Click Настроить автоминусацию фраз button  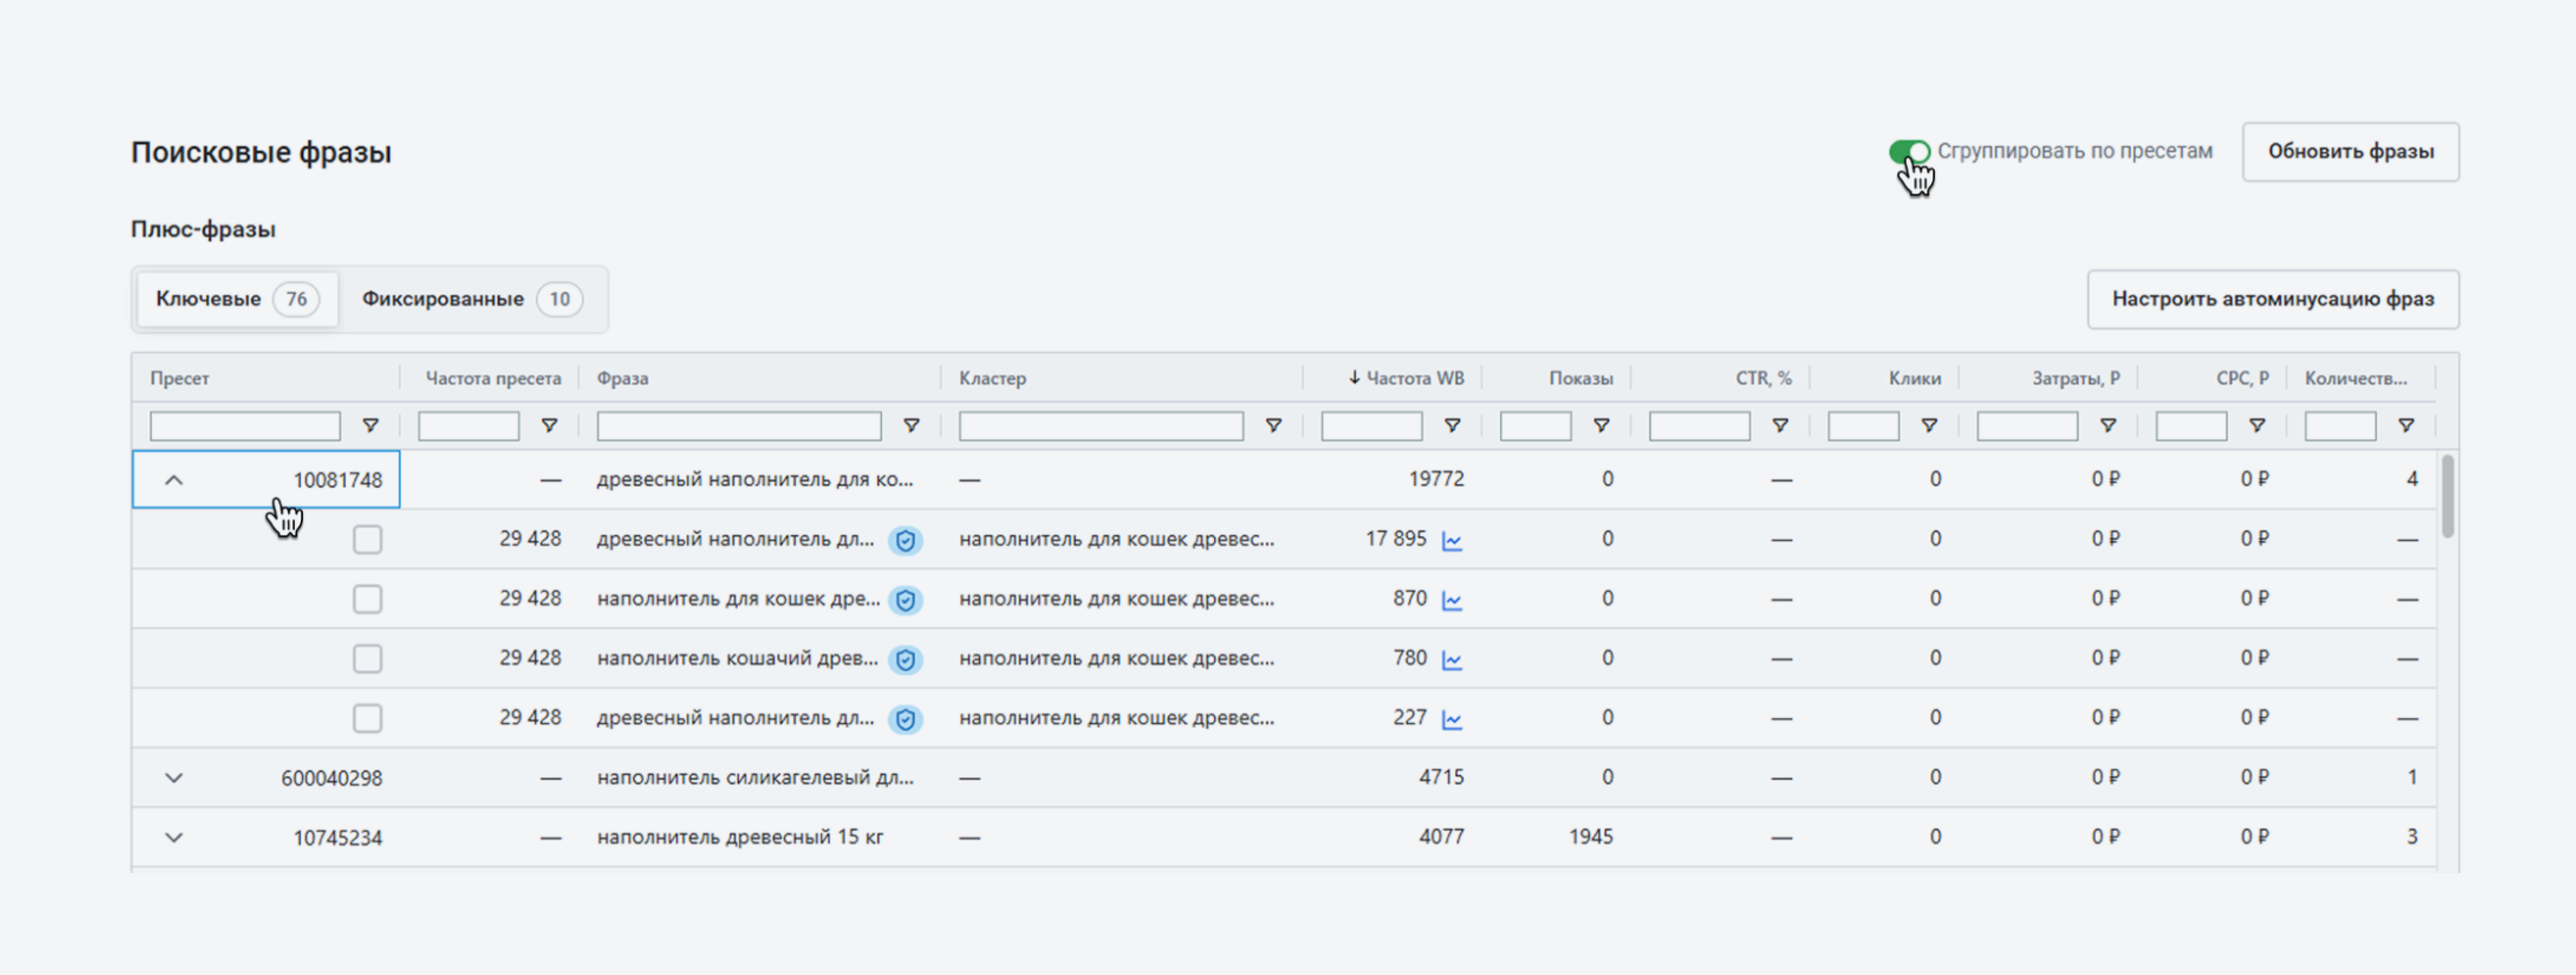(x=2272, y=299)
